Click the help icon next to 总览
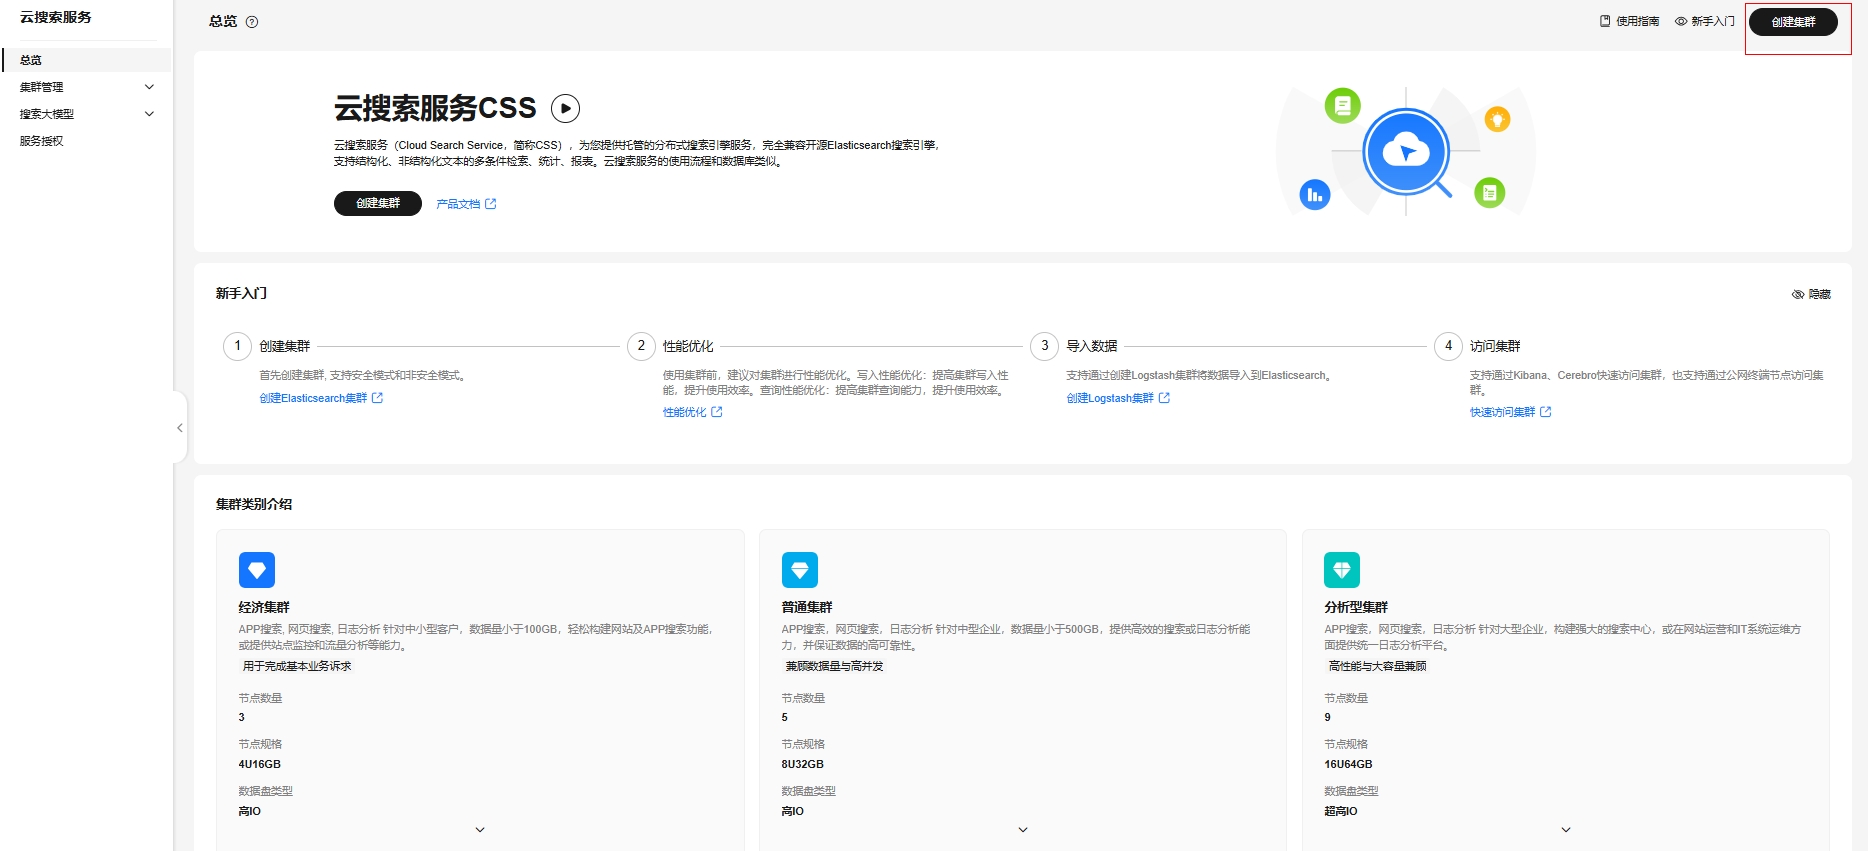This screenshot has width=1868, height=851. [252, 22]
